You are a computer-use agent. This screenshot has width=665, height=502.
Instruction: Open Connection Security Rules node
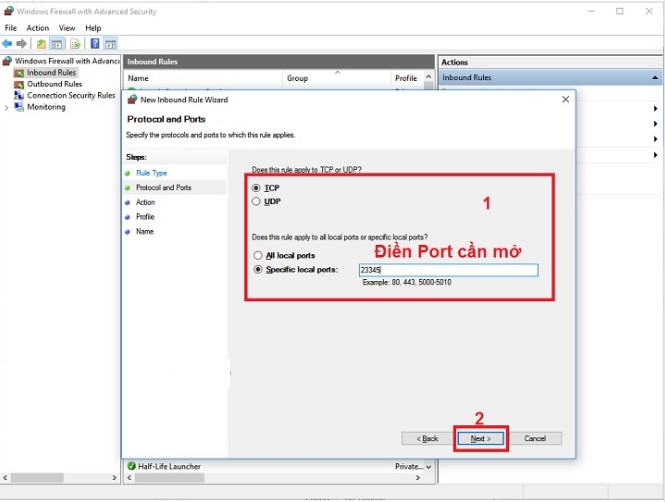(x=70, y=96)
